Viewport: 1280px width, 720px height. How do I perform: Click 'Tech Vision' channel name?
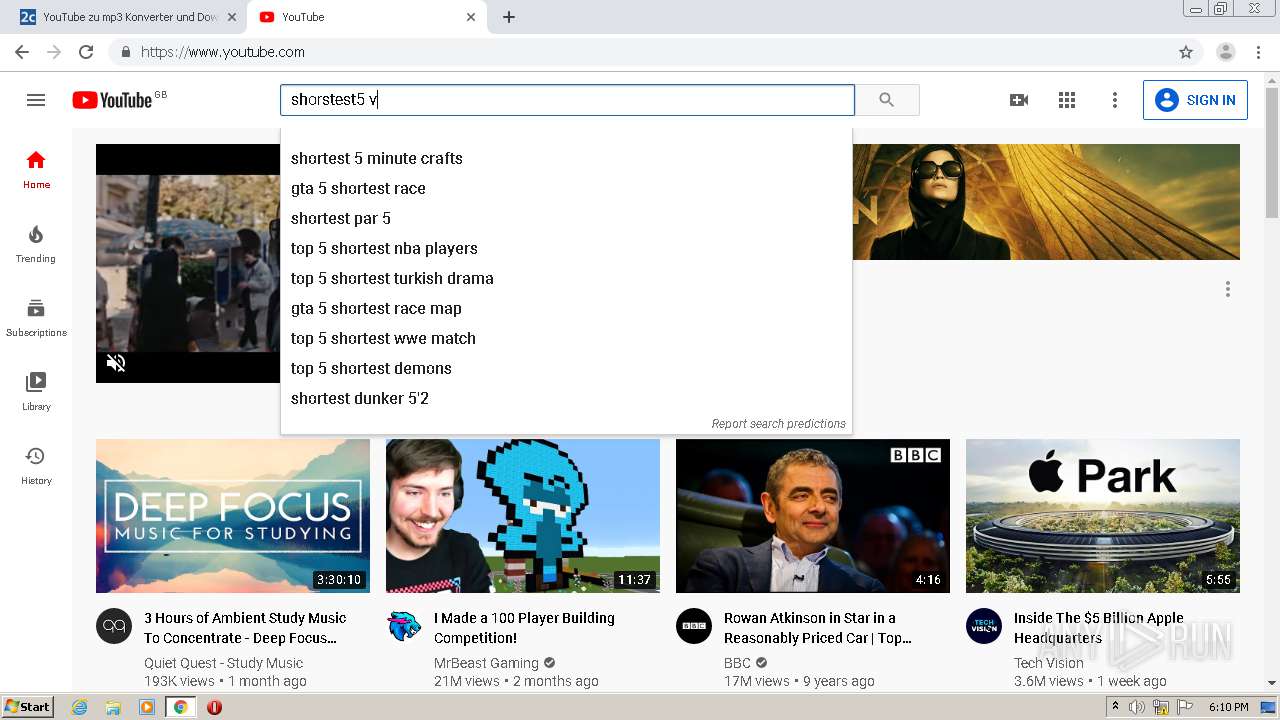tap(1049, 663)
